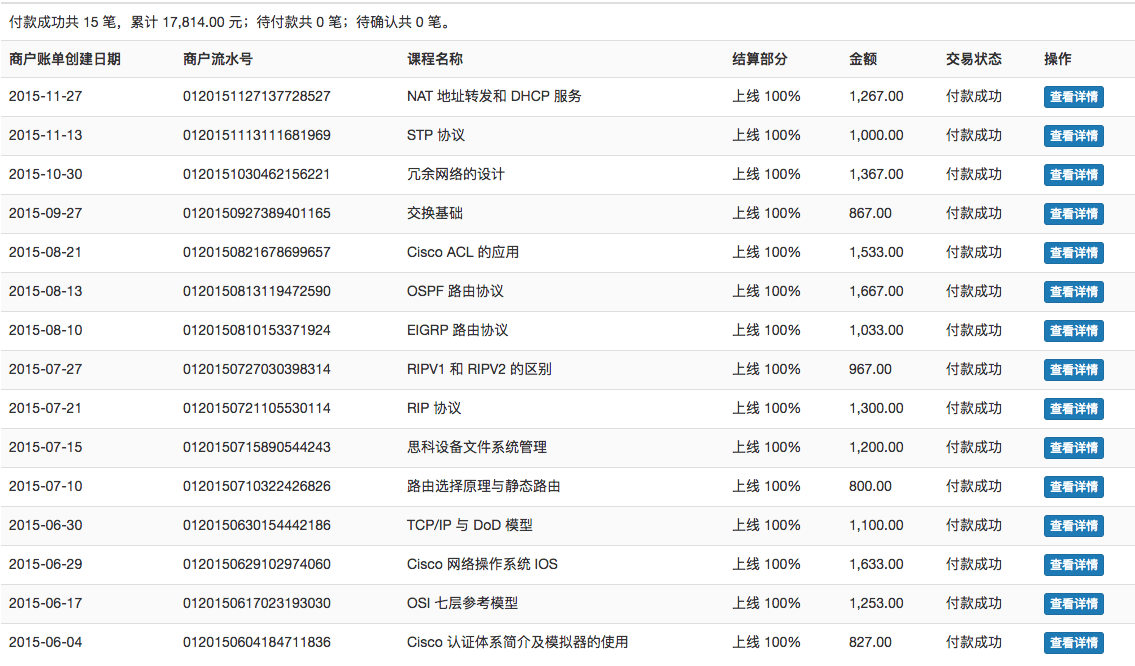Click serial number 0120150715890544243

tap(257, 448)
